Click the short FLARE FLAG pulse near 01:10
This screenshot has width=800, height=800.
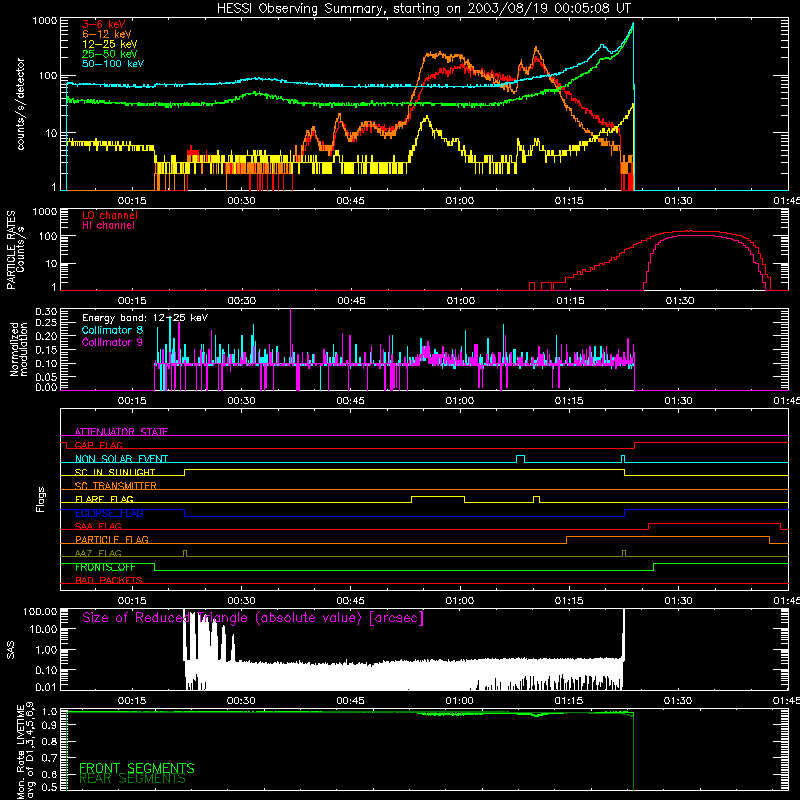[x=536, y=498]
